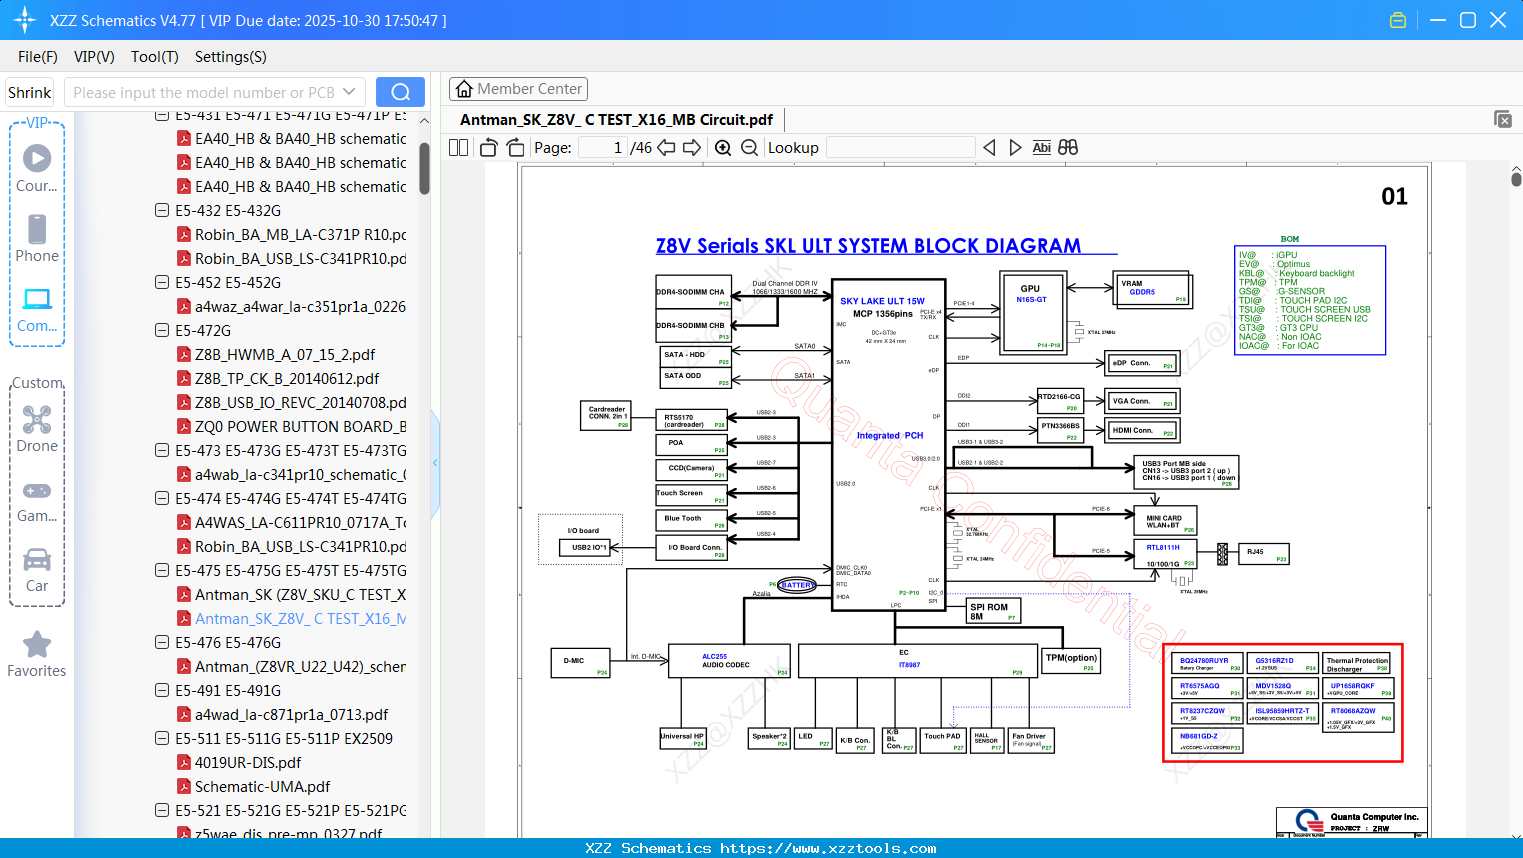Zoom out of the schematic
The image size is (1523, 858).
[749, 148]
